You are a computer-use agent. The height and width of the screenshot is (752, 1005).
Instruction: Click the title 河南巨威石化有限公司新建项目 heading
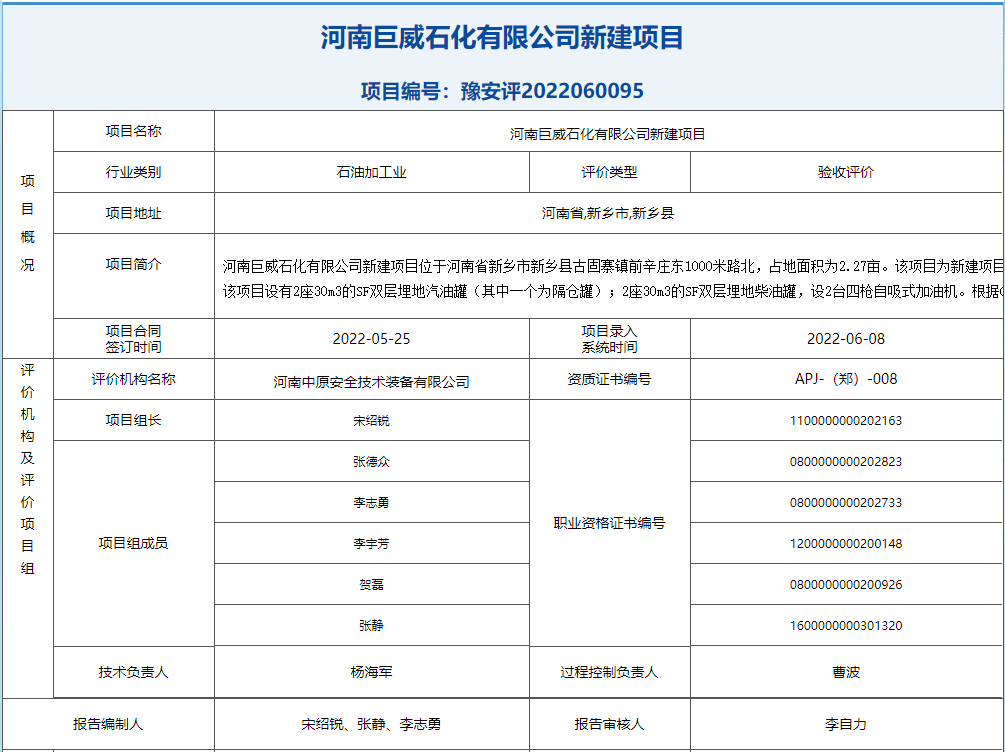(502, 37)
